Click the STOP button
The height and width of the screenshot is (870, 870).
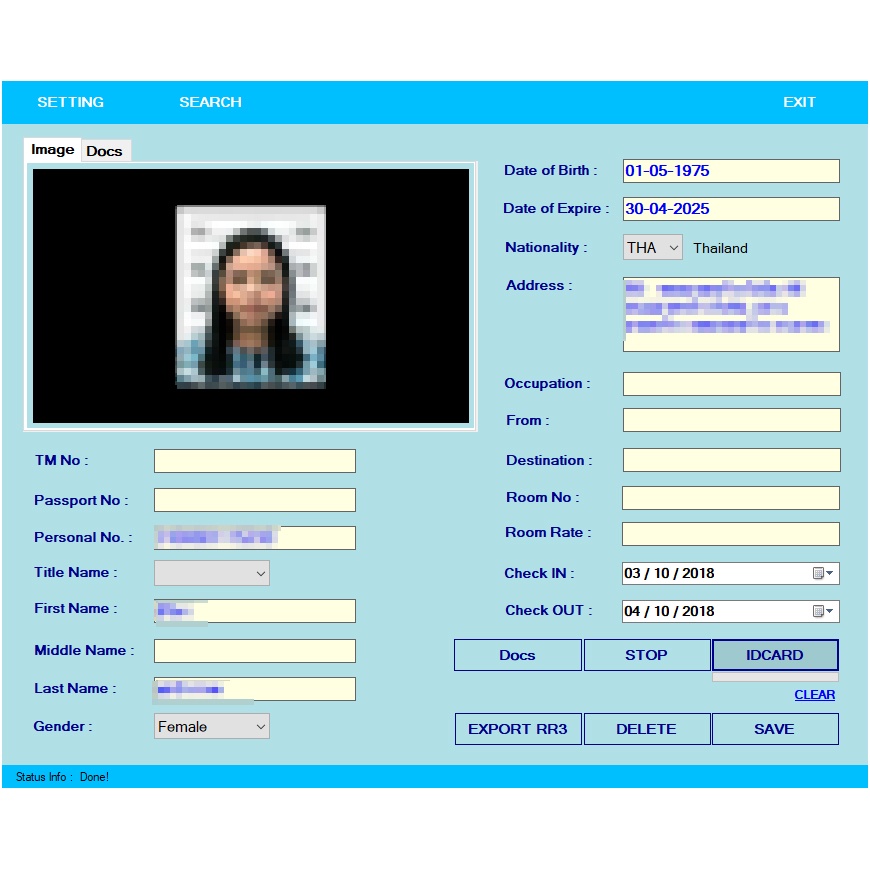tap(646, 655)
